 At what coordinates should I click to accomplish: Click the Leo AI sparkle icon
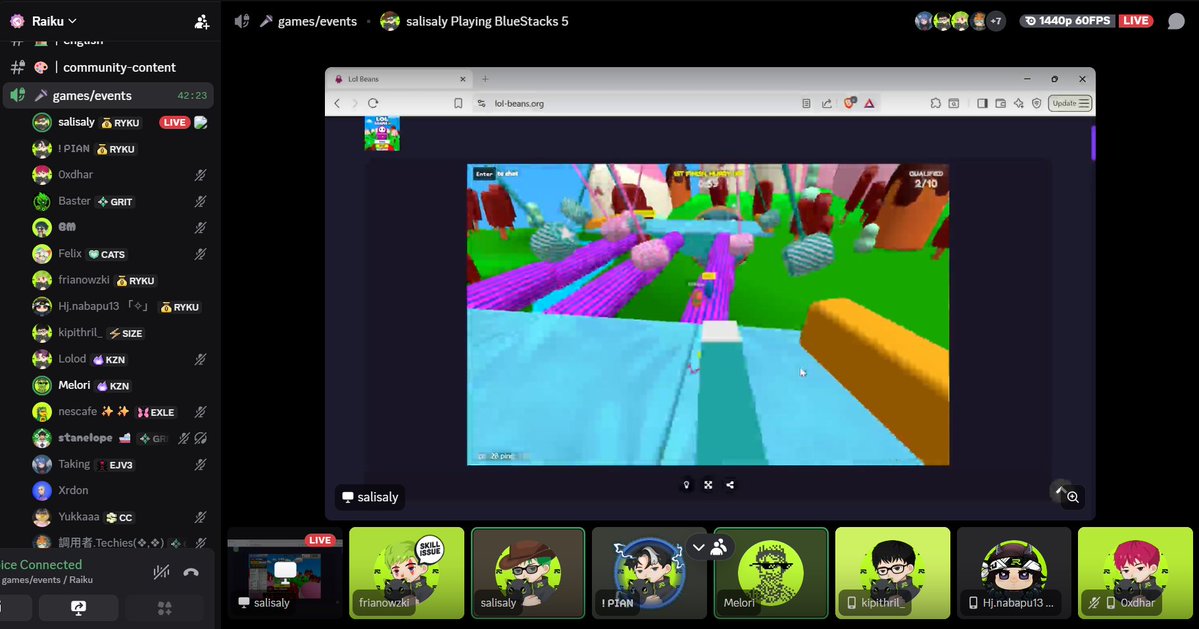point(1019,103)
